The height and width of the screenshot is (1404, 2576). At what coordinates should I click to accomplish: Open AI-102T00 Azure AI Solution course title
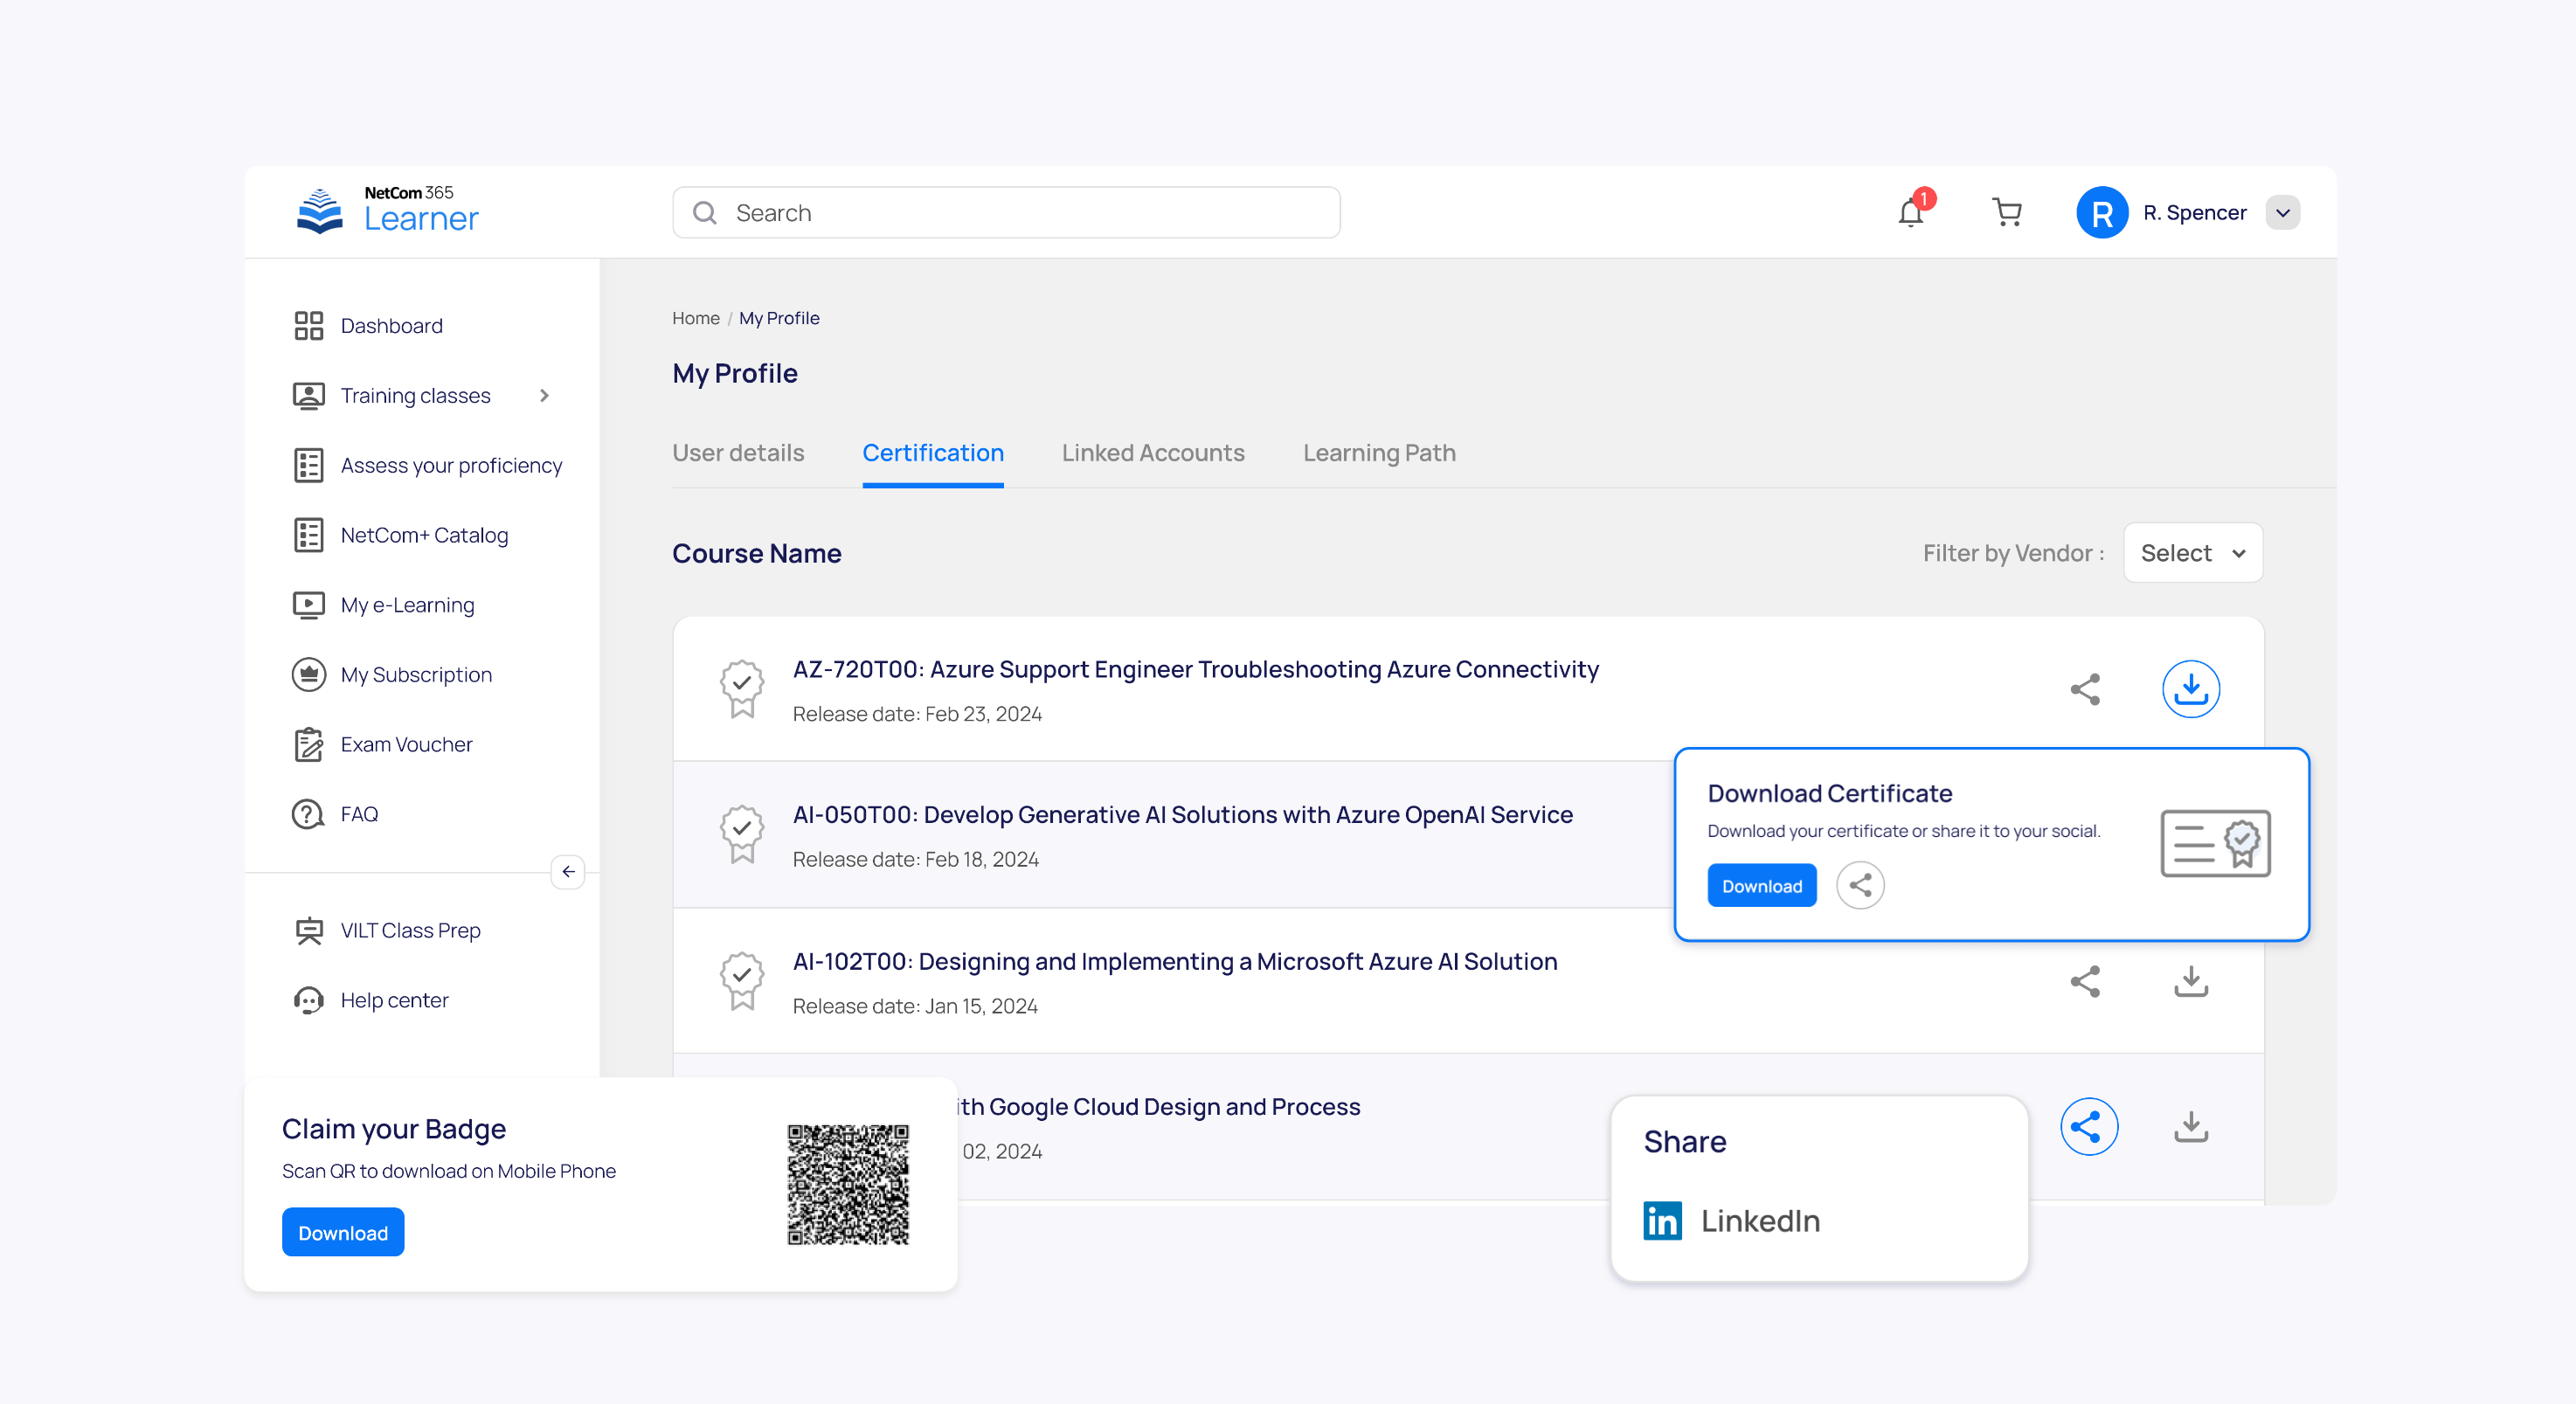(x=1174, y=961)
